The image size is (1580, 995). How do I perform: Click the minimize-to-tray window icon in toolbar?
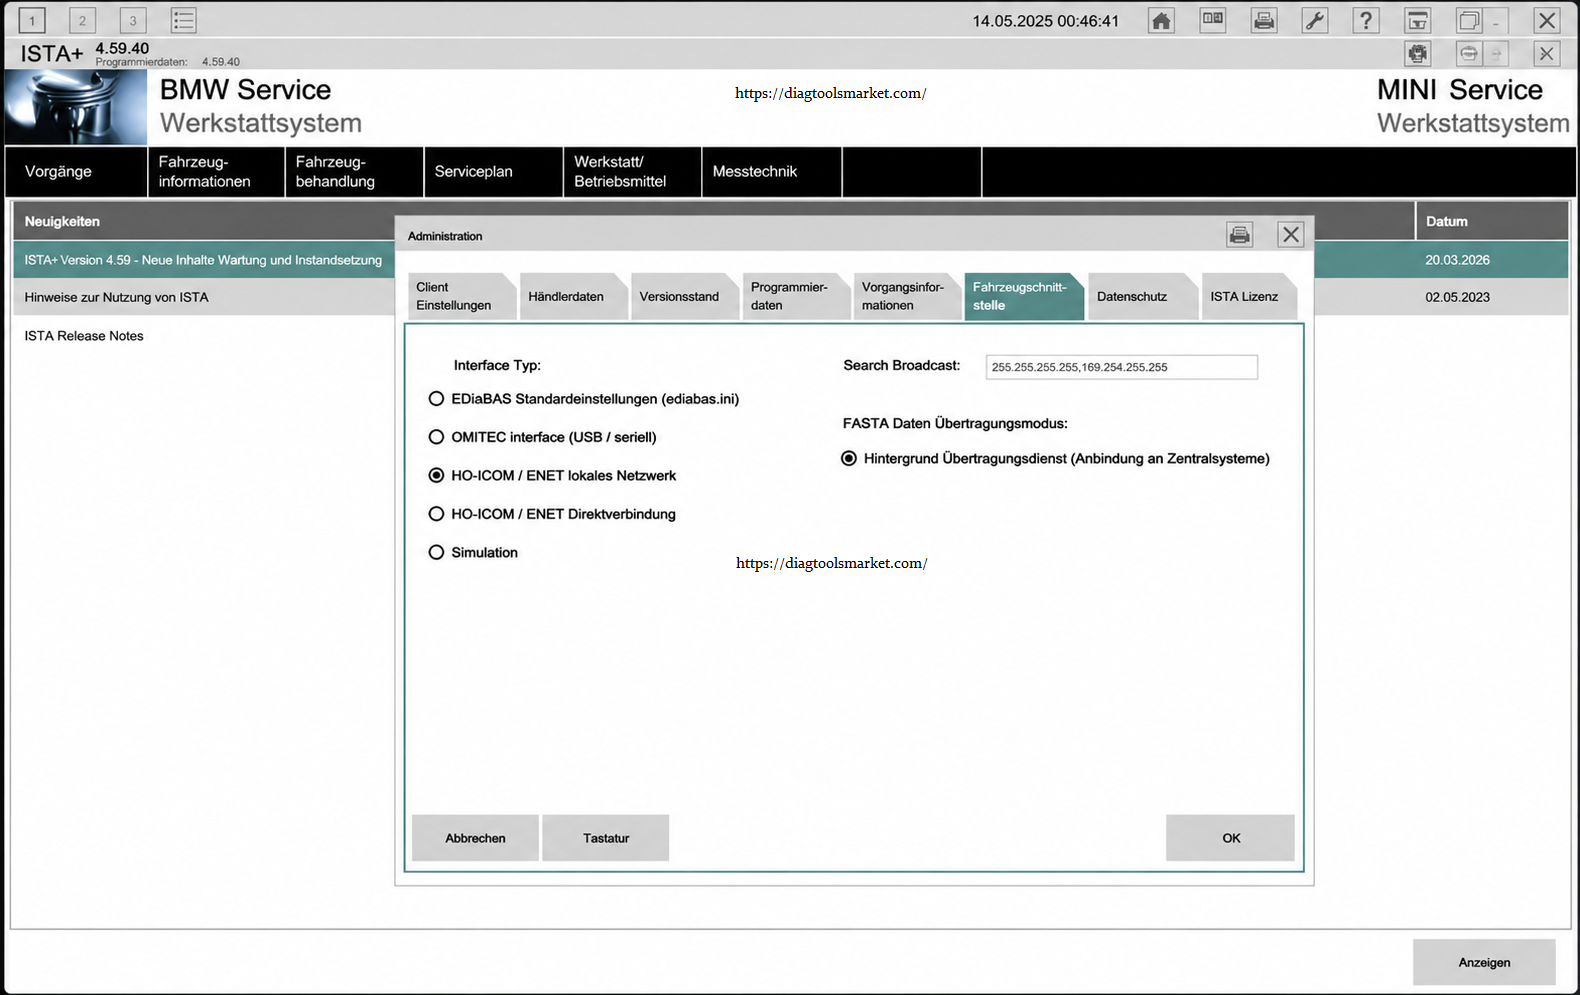1417,20
